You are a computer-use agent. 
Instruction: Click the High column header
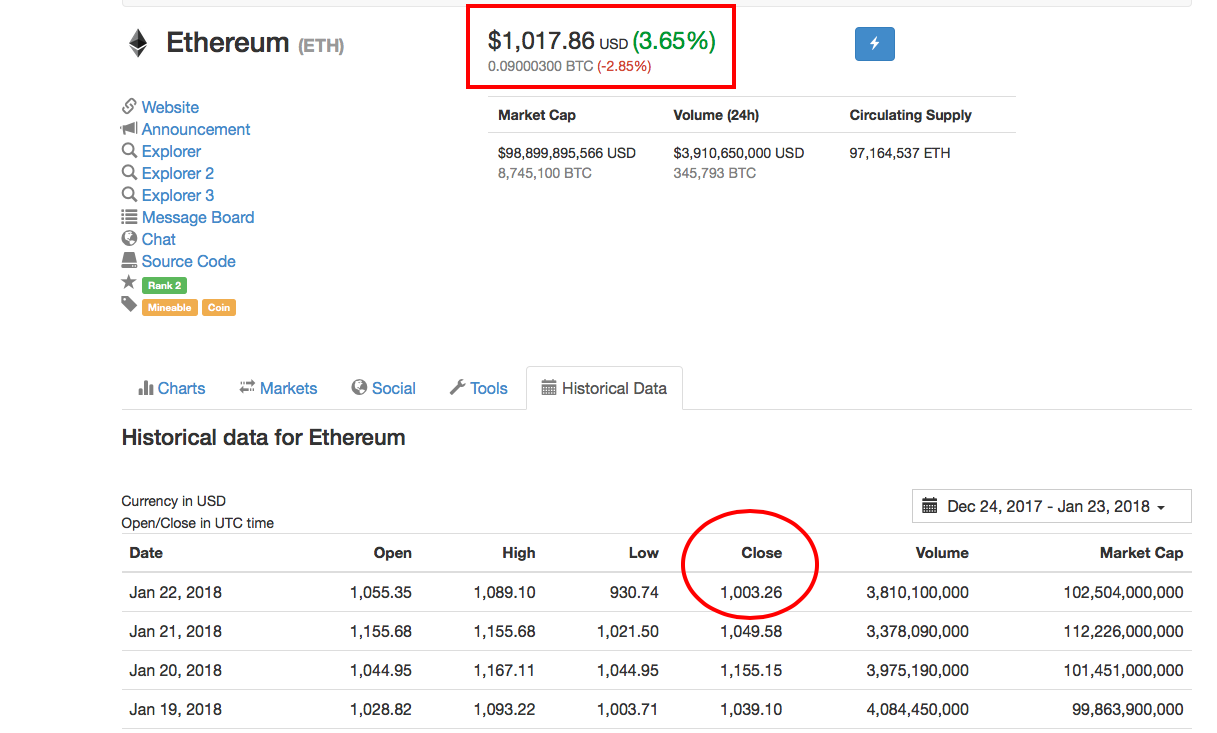tap(519, 552)
